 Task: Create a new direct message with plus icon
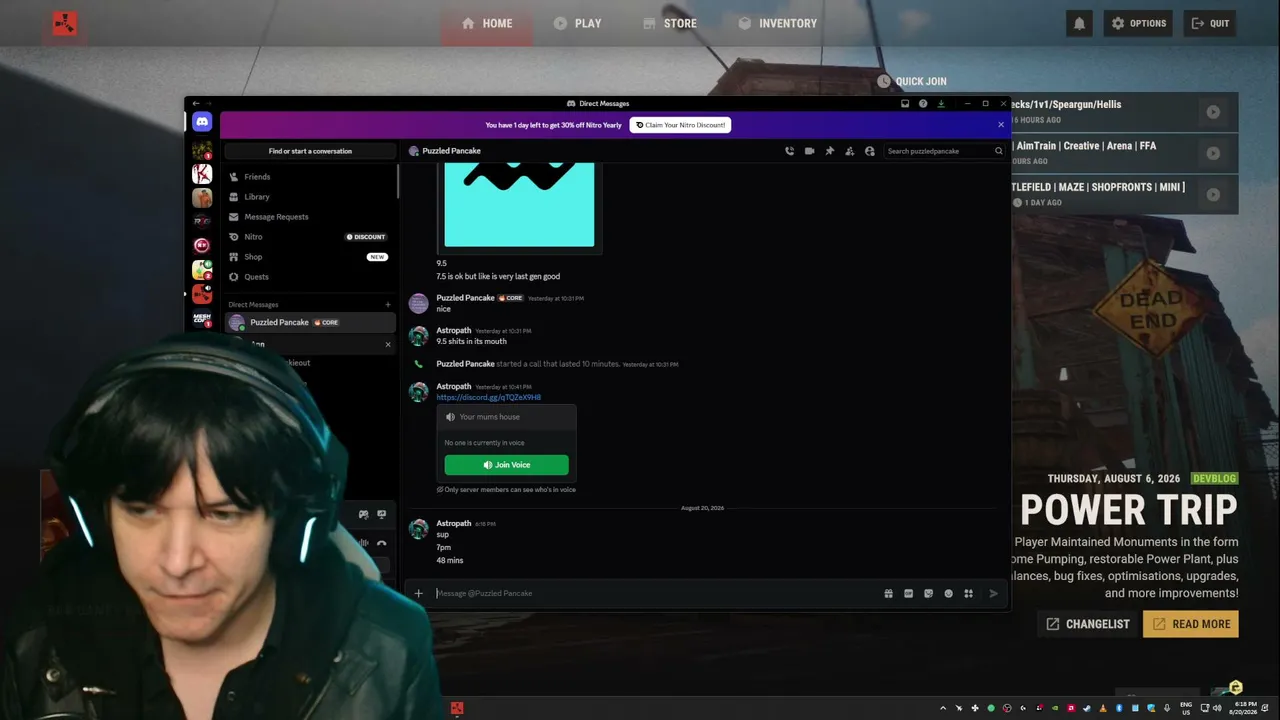click(x=388, y=305)
